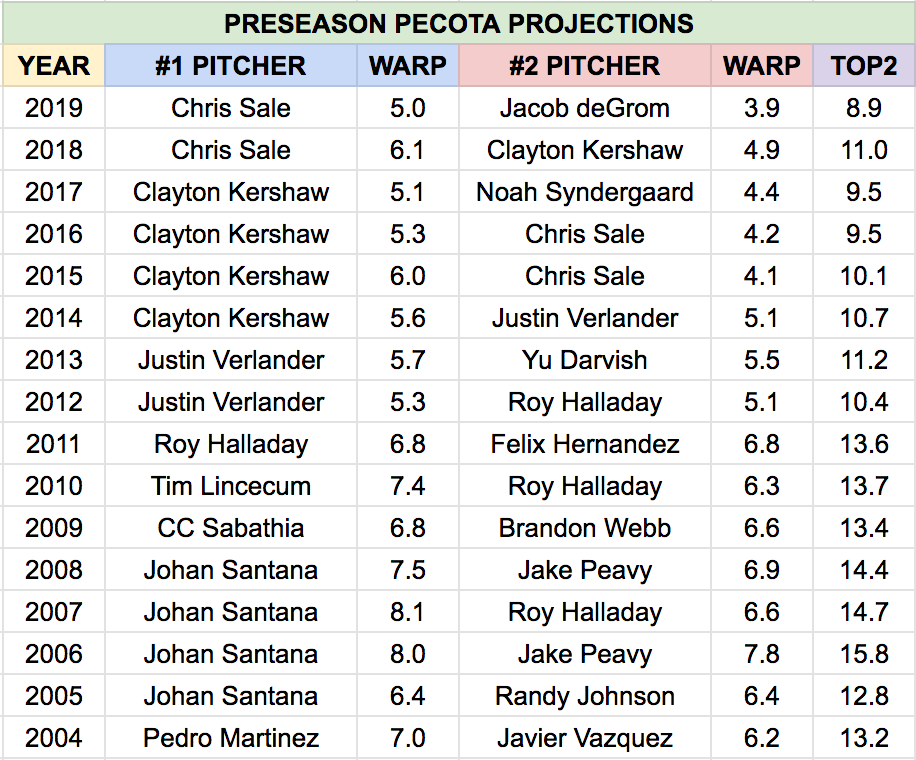916x760 pixels.
Task: Select the 2013 year cell
Action: (54, 360)
